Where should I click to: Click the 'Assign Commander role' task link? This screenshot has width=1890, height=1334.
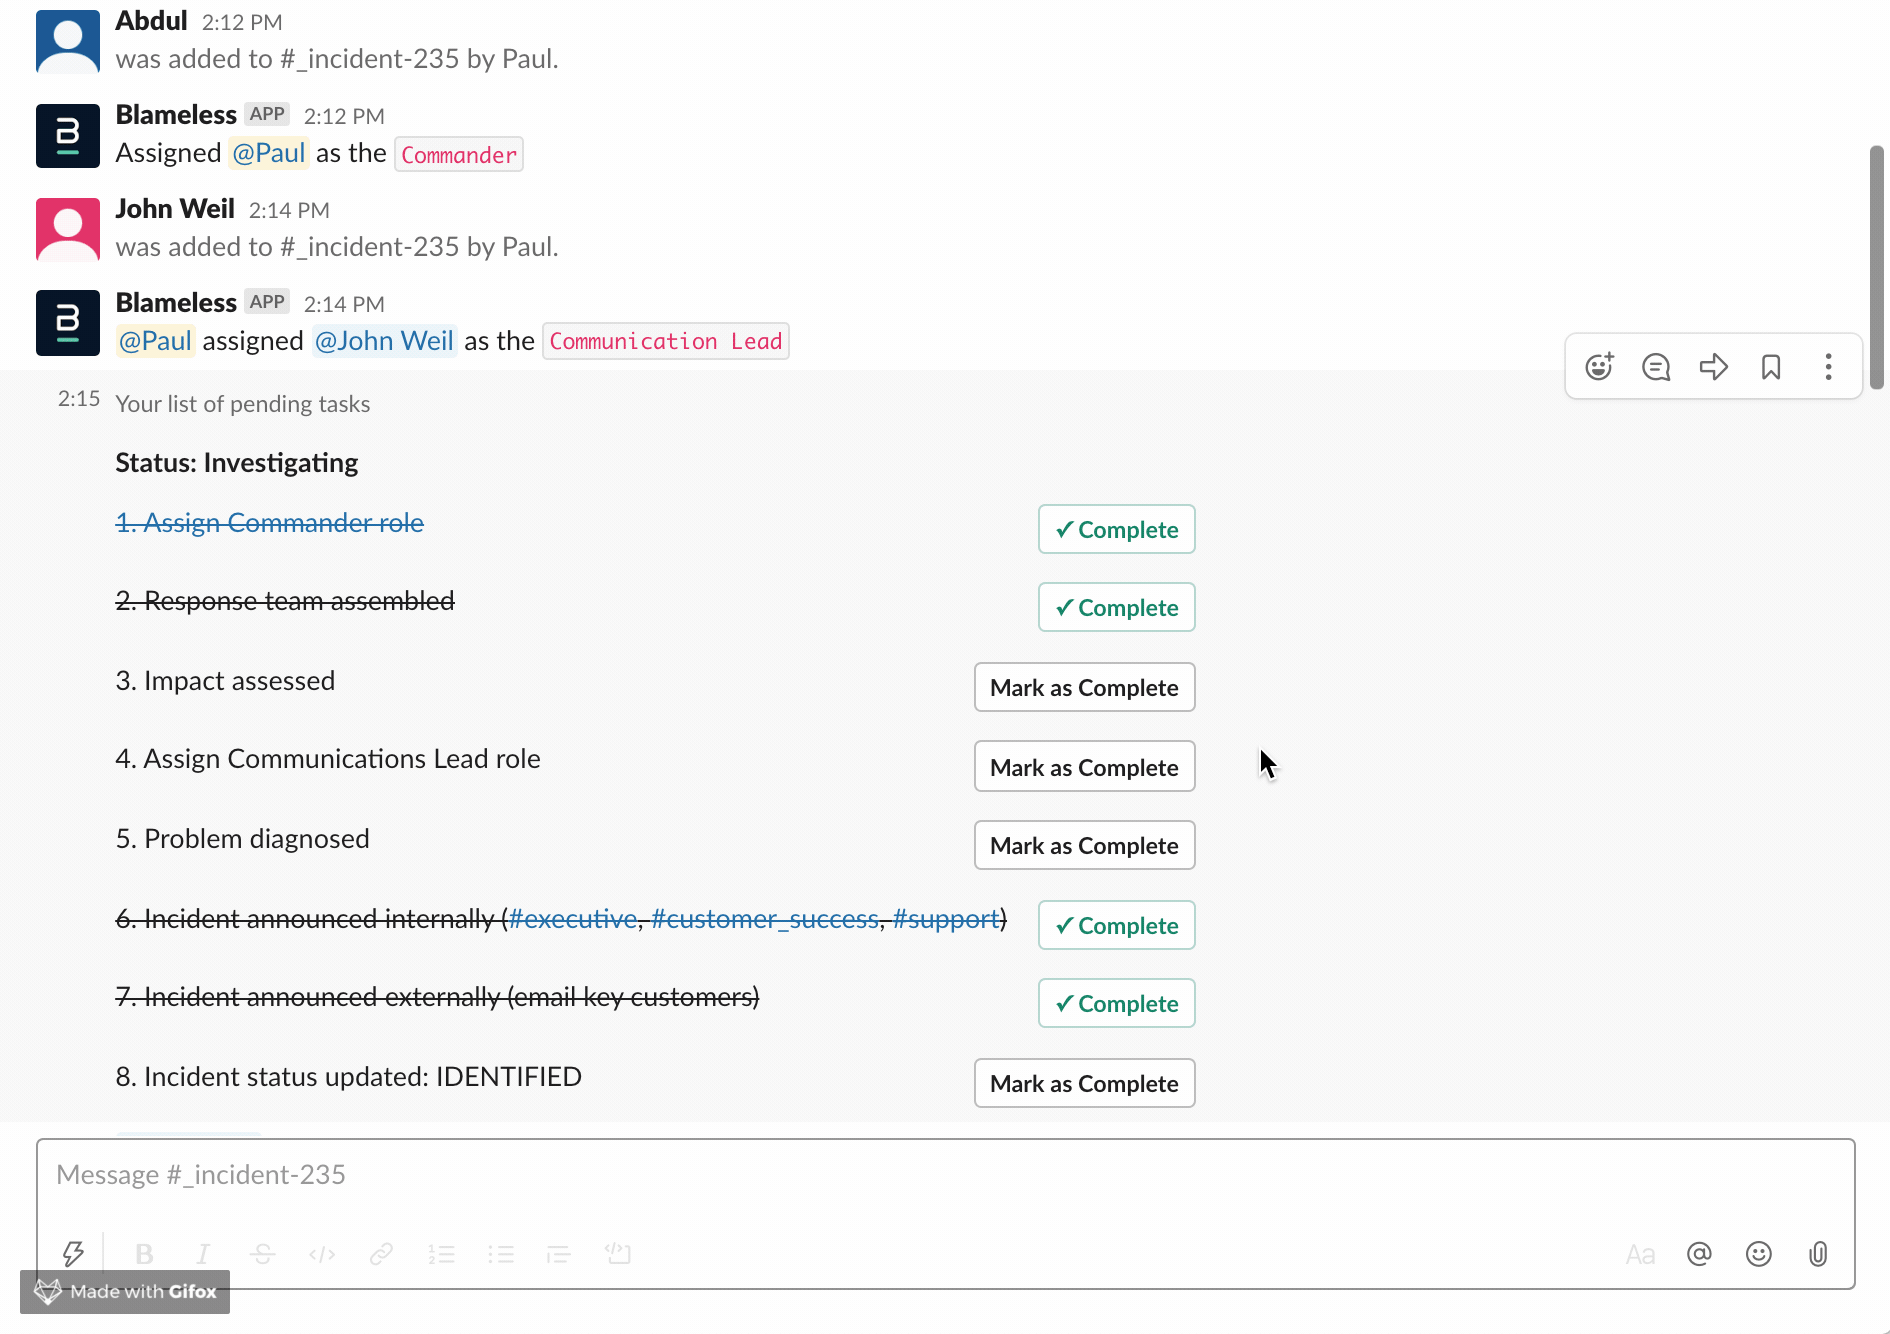click(270, 523)
